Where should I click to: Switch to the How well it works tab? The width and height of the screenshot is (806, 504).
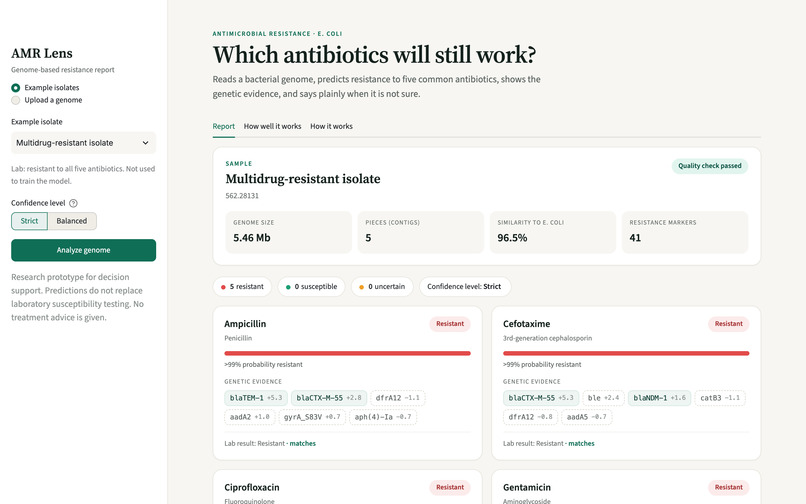pos(272,127)
